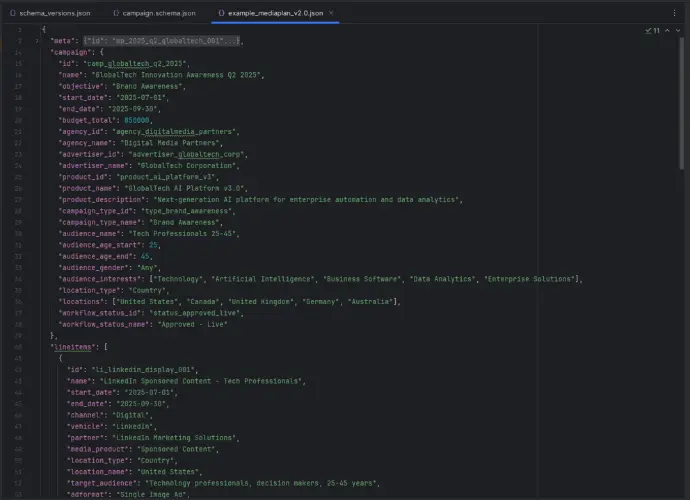The width and height of the screenshot is (690, 500).
Task: Click "type_brand_awareness" value
Action: [187, 211]
